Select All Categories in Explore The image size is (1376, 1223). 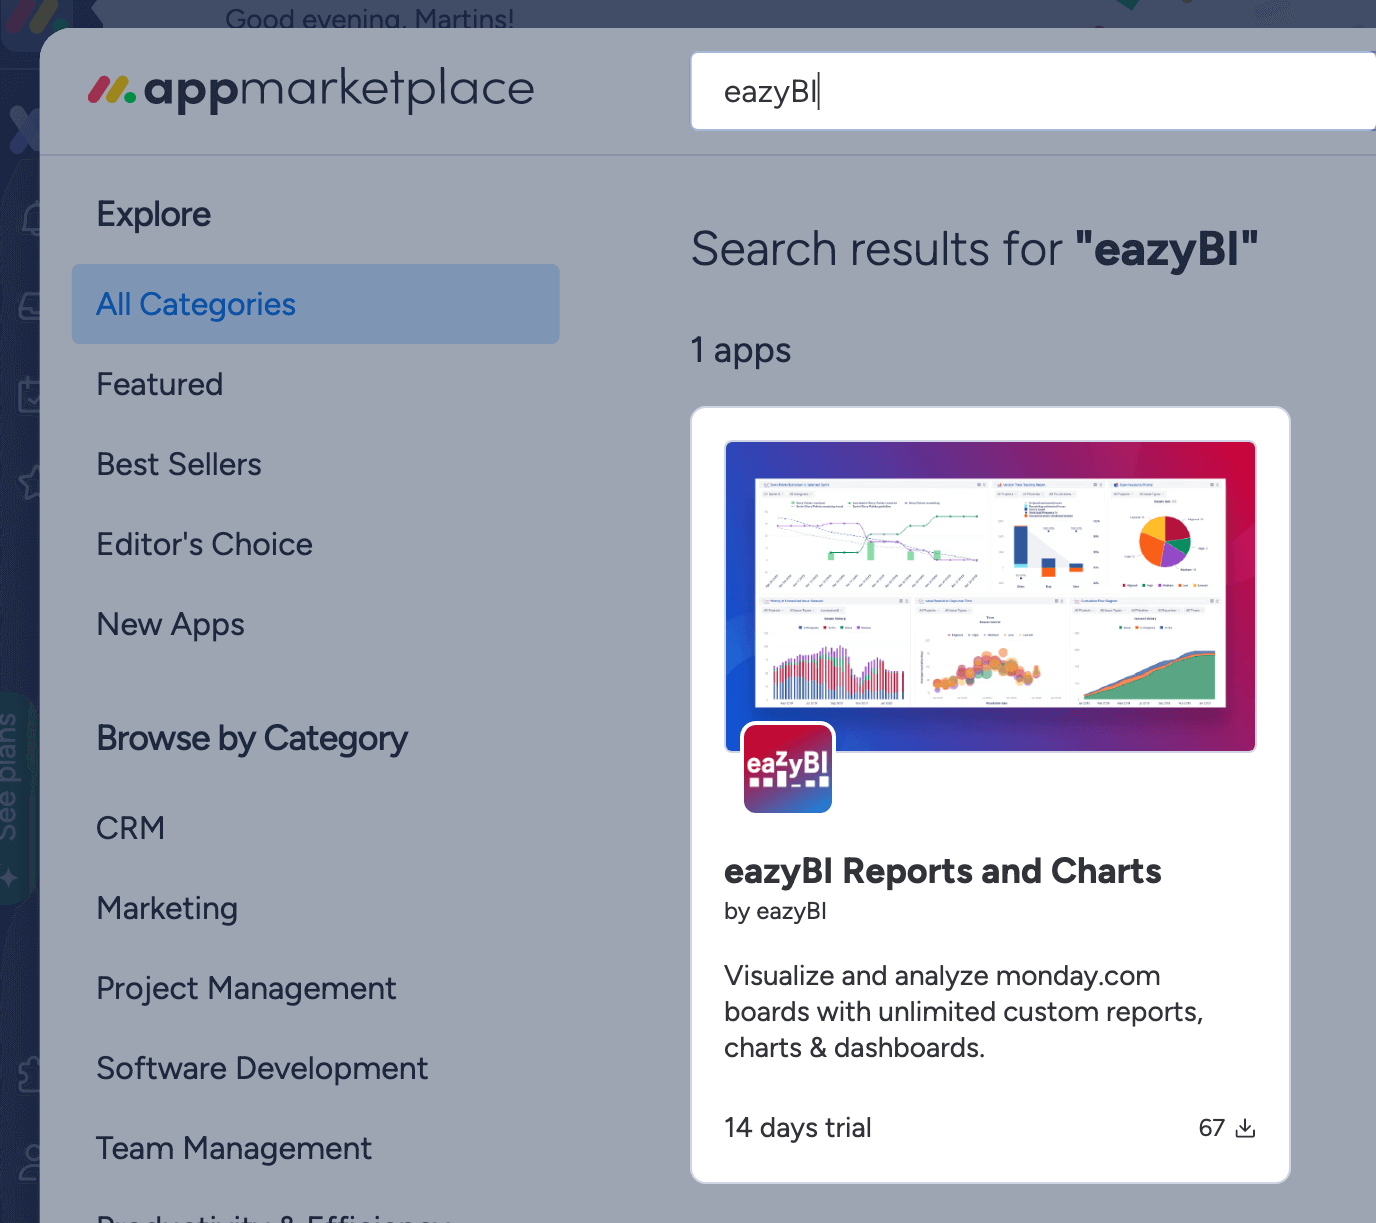(196, 304)
